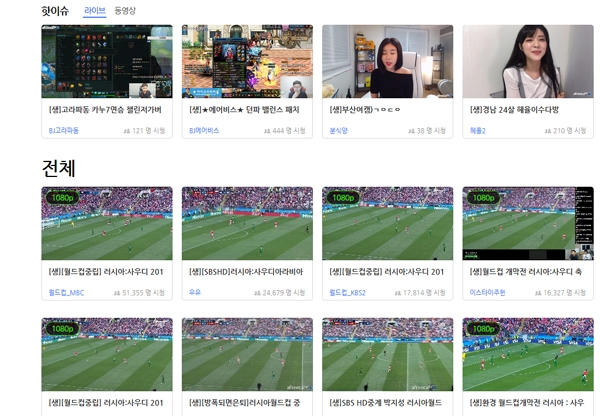Open 이스타이주헌 channel link

point(488,293)
